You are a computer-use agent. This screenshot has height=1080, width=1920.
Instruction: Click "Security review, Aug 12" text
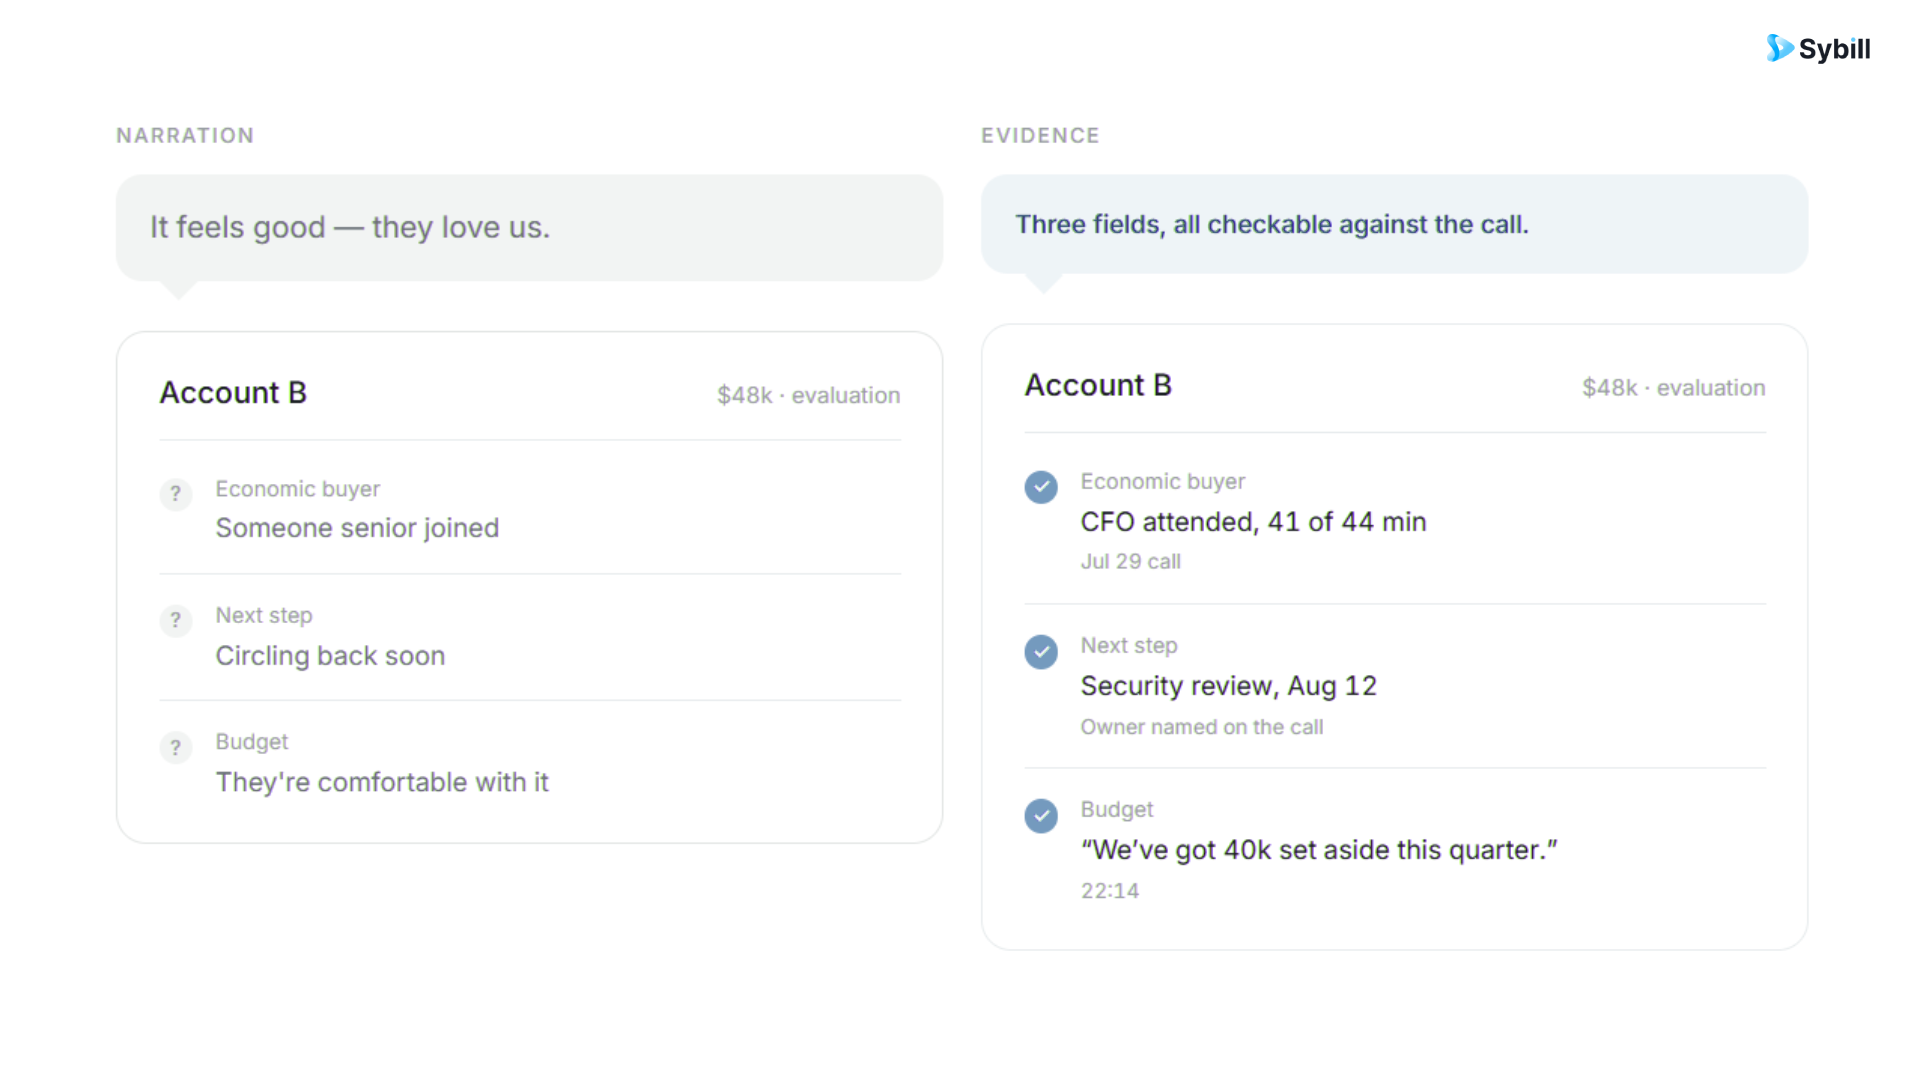coord(1228,686)
